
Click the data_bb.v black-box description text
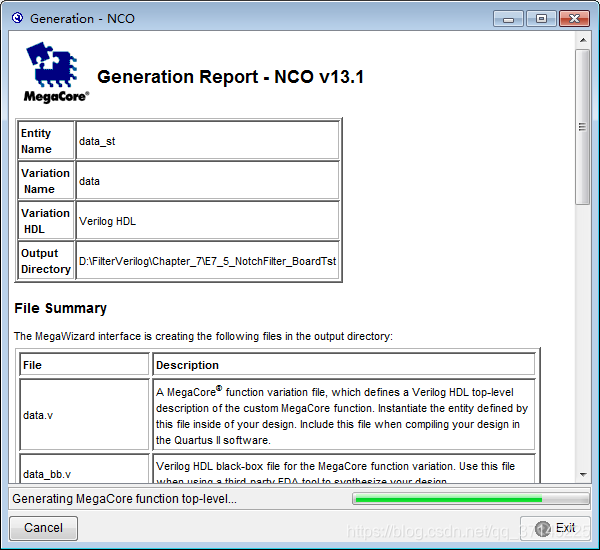point(335,473)
